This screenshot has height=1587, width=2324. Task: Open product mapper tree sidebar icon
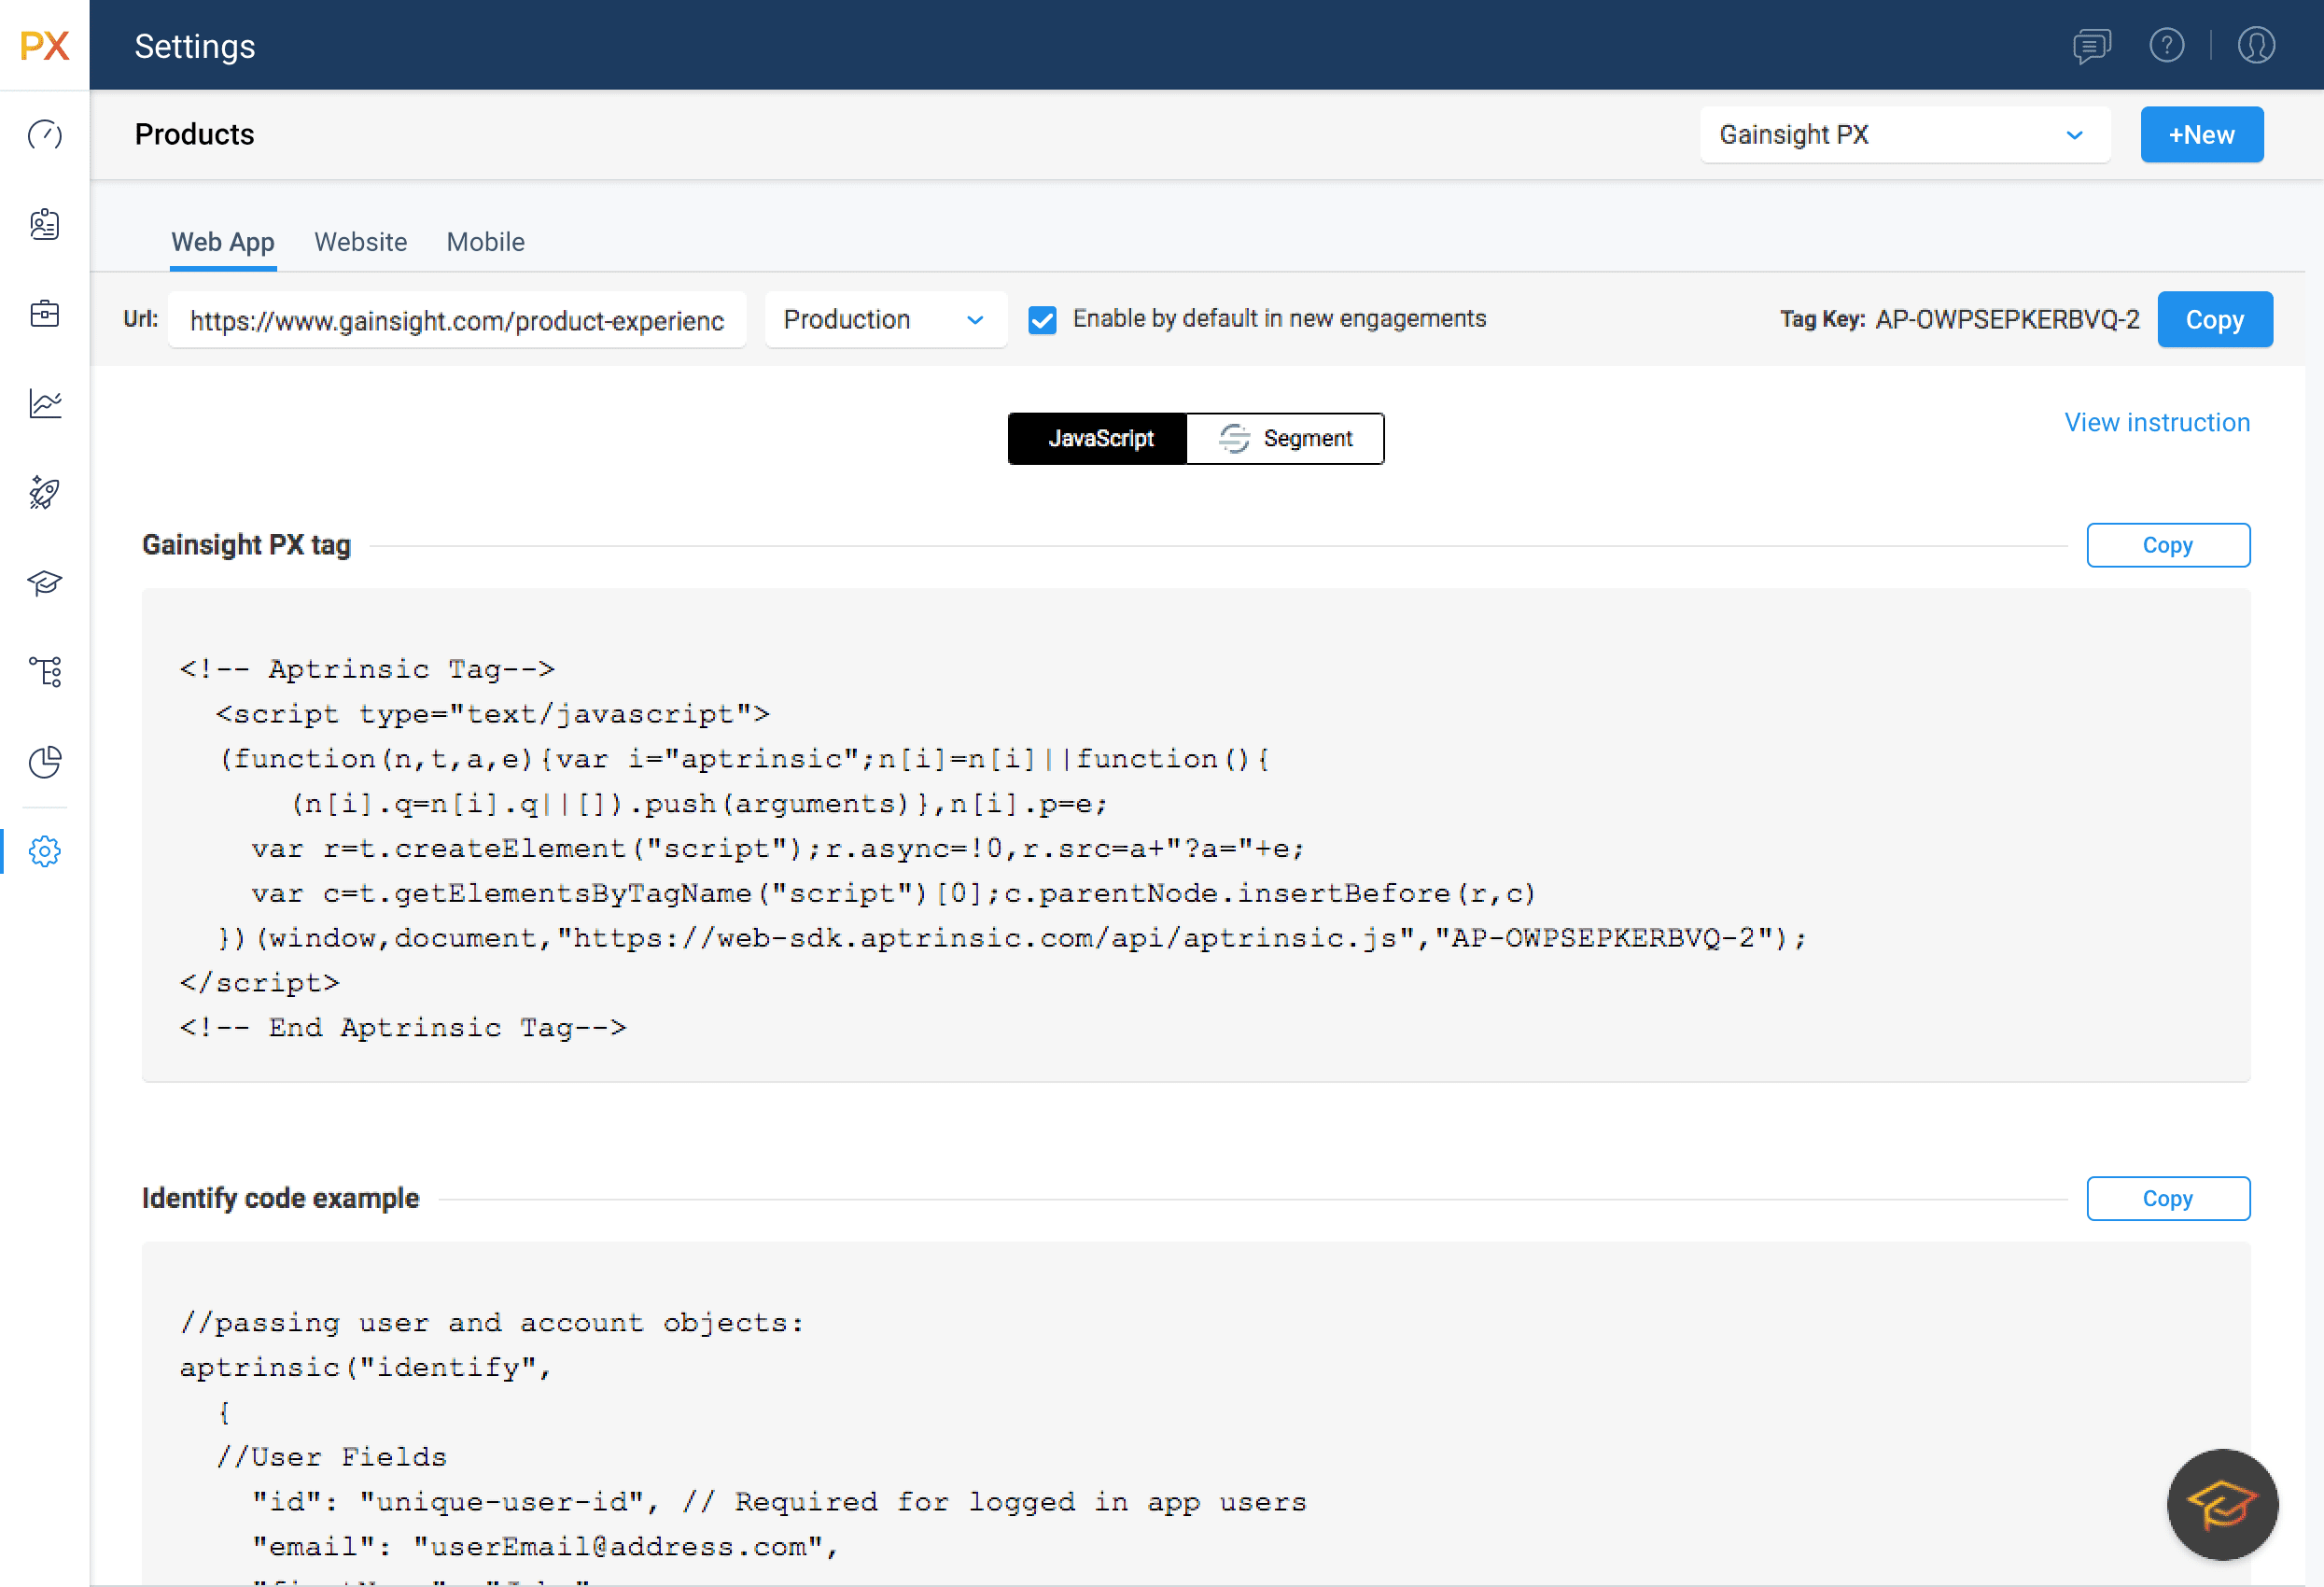(x=44, y=671)
